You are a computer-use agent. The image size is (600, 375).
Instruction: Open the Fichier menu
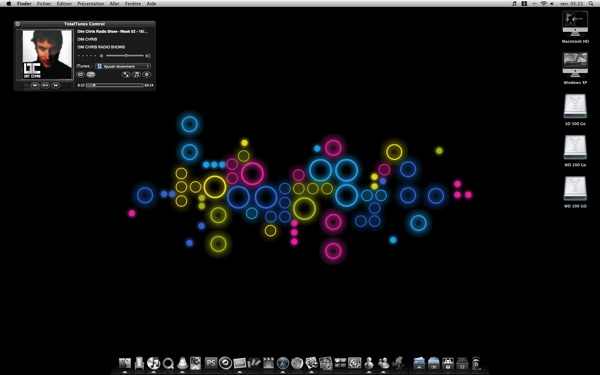44,3
